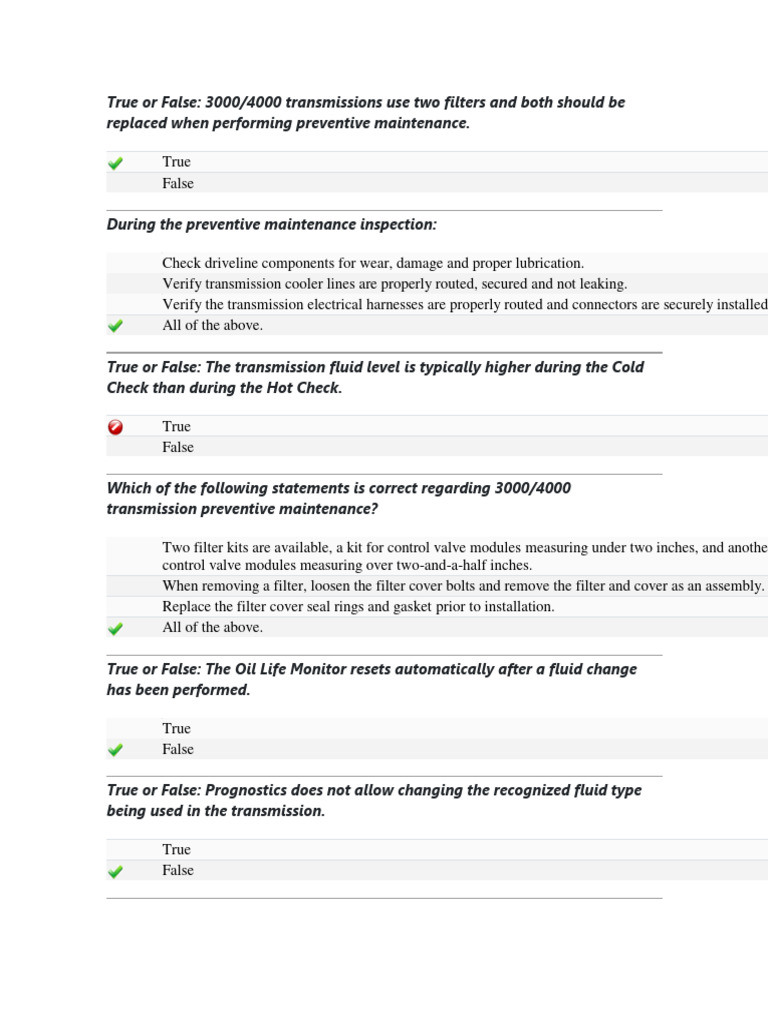Select False for the two-filters question

pos(178,184)
